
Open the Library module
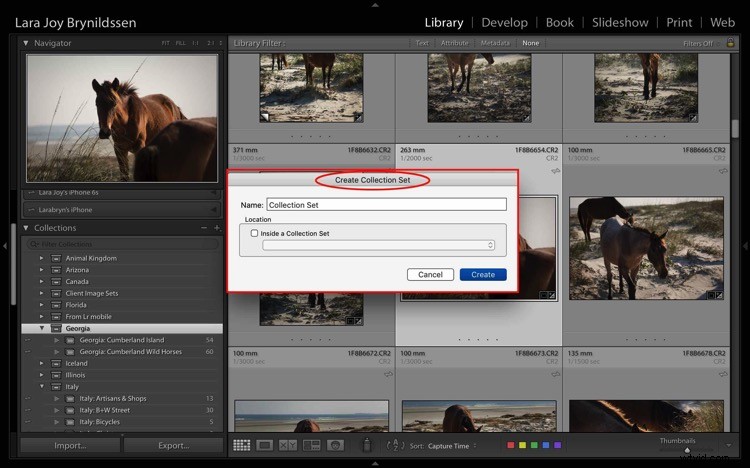(444, 22)
